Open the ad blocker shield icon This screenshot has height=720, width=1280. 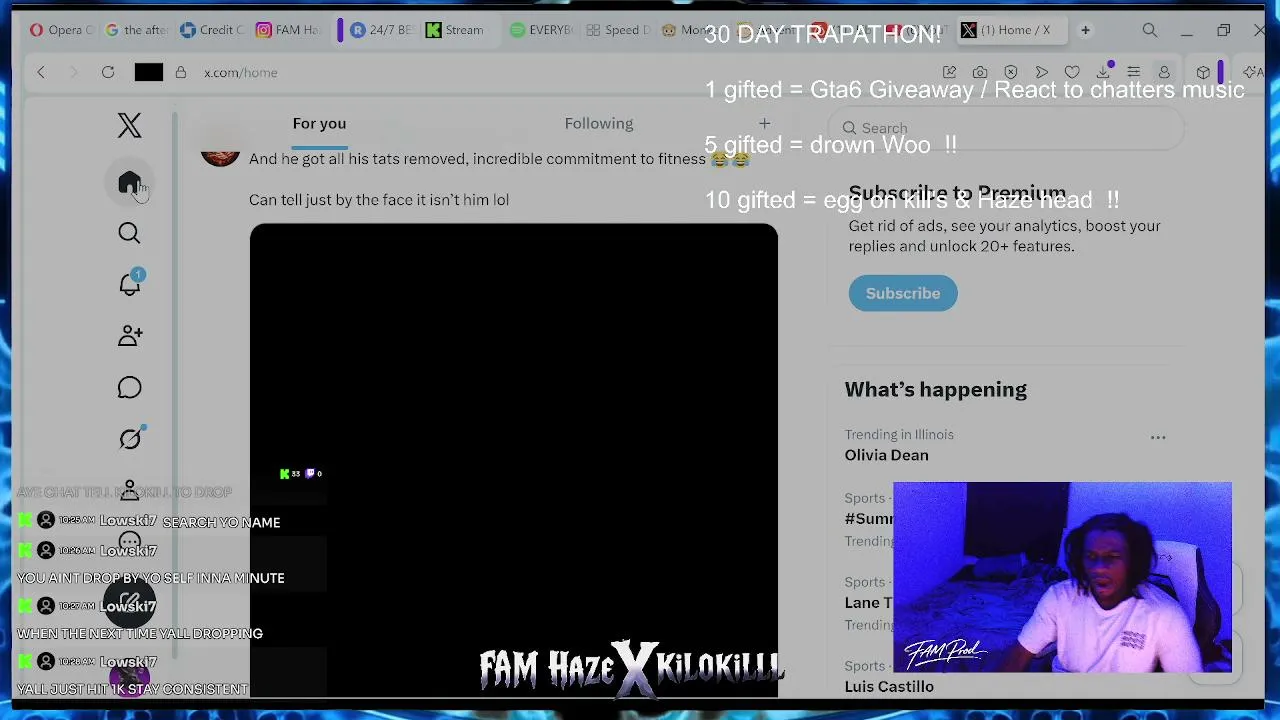[x=1011, y=72]
